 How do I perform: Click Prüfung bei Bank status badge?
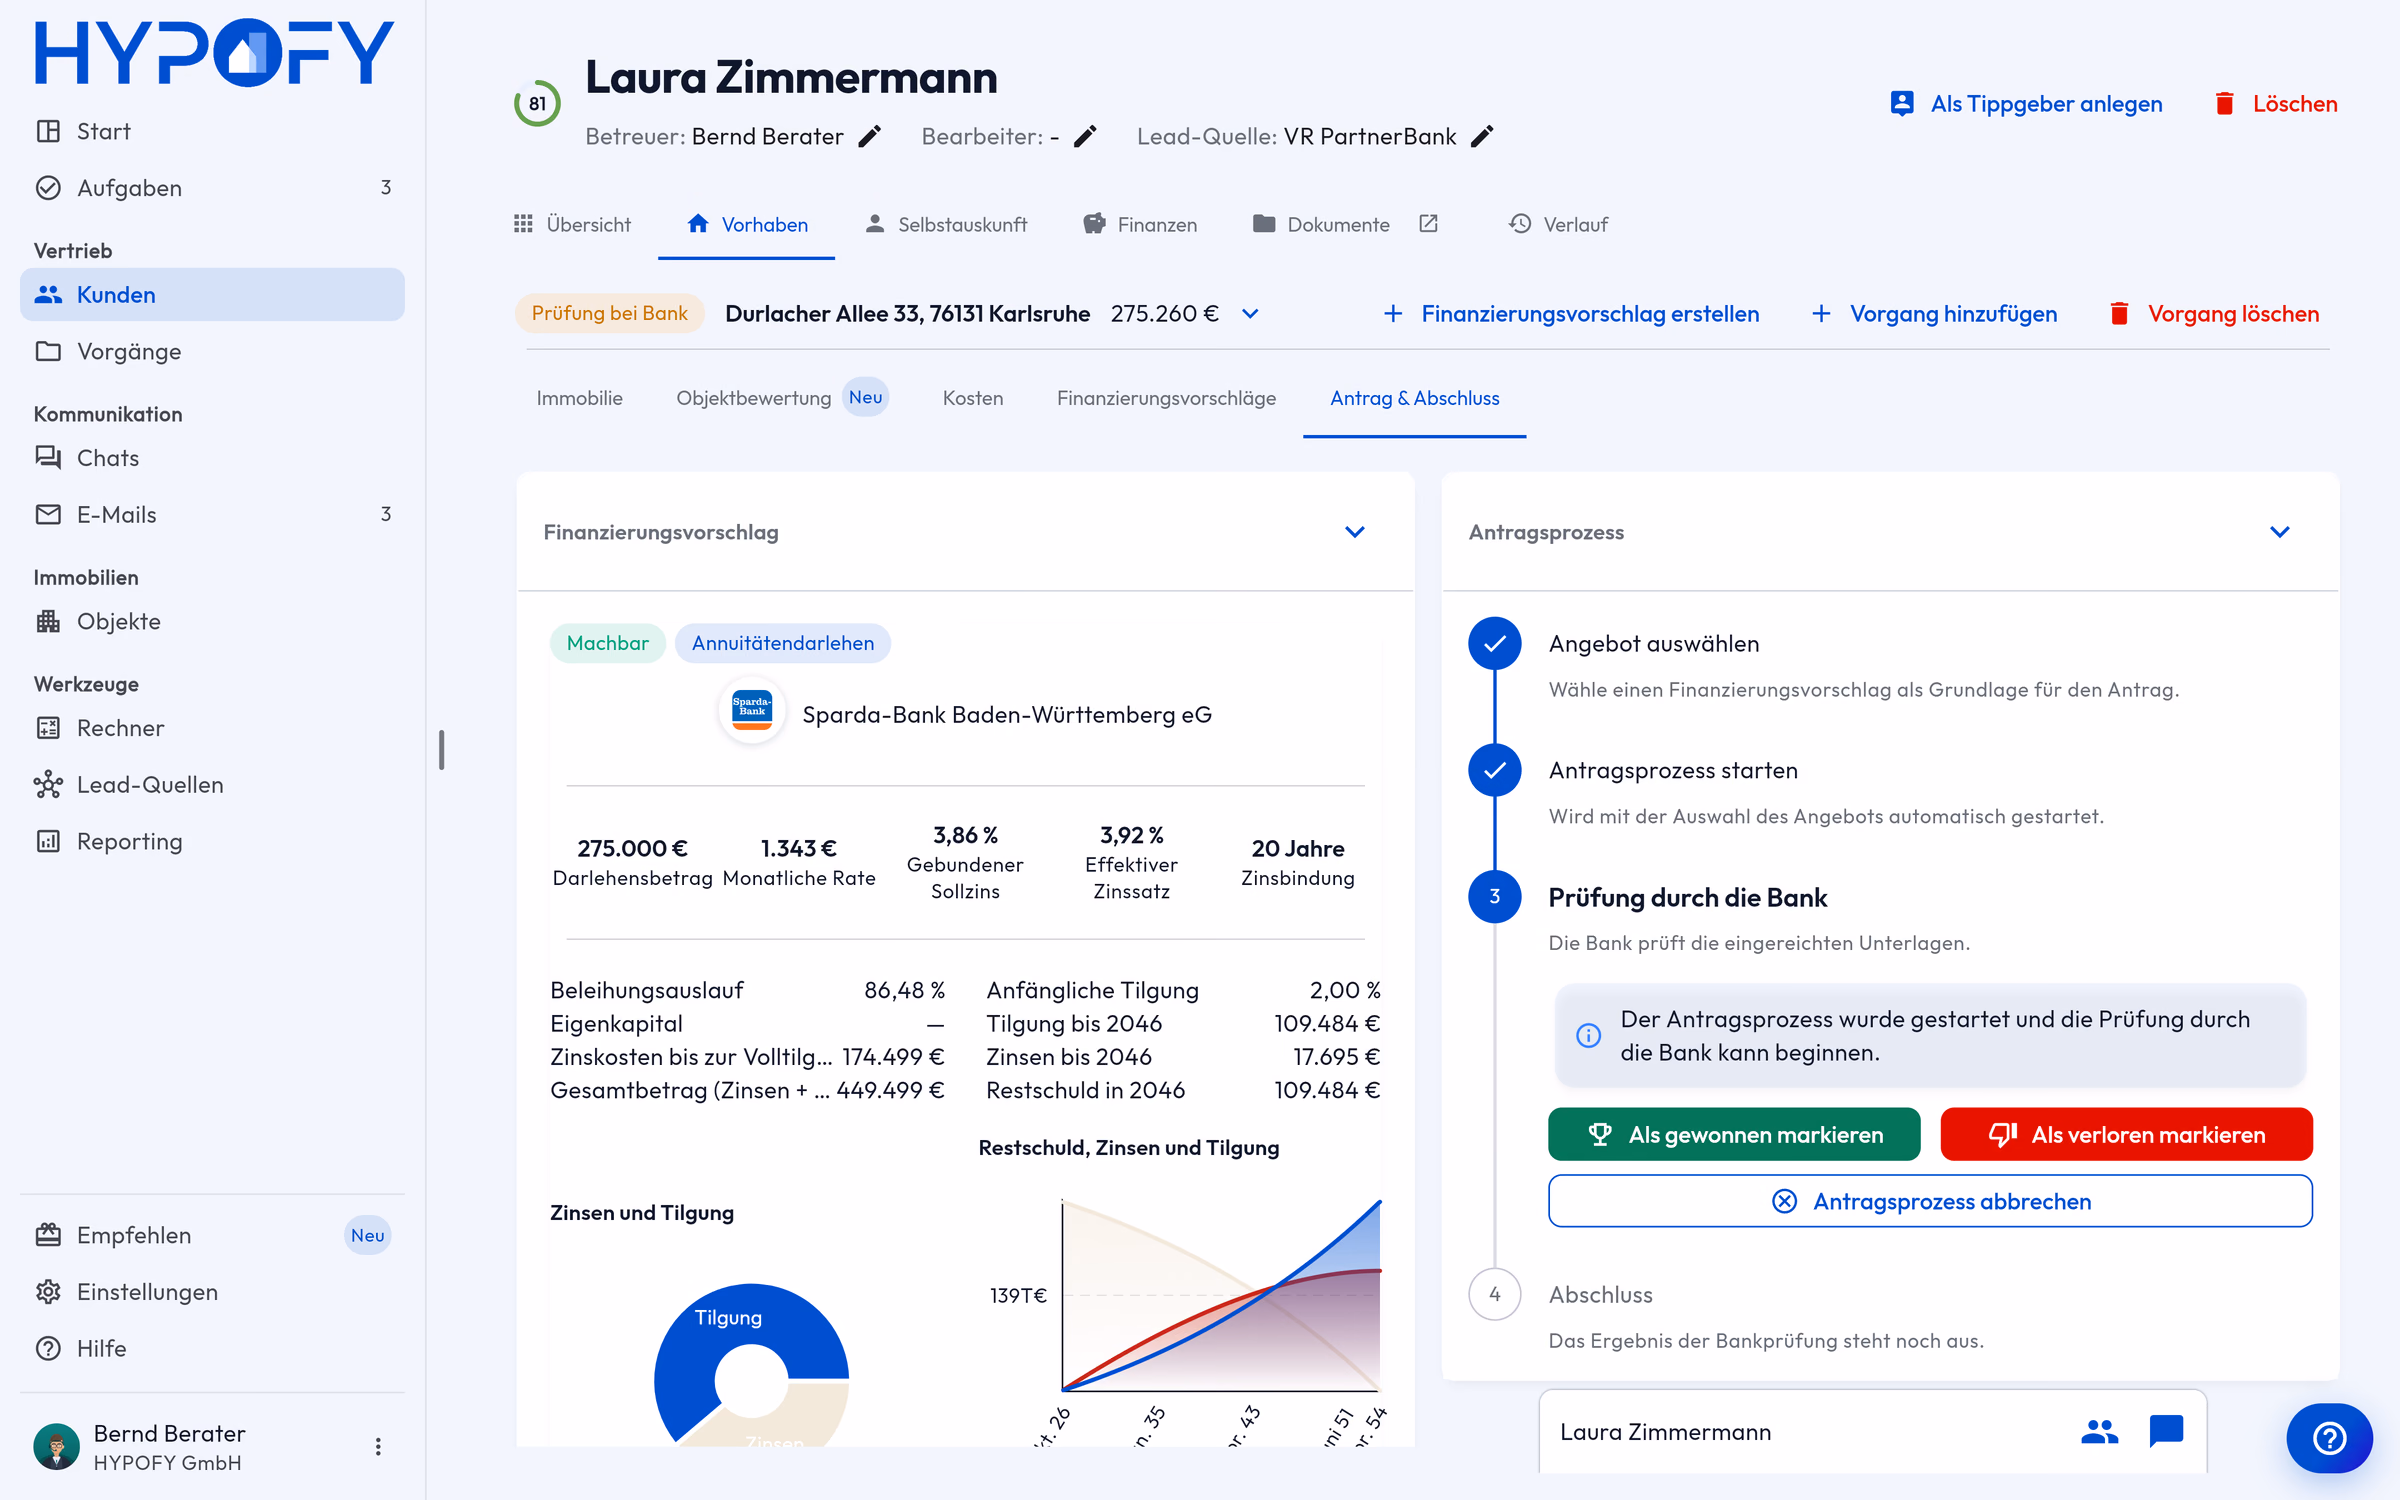tap(609, 314)
